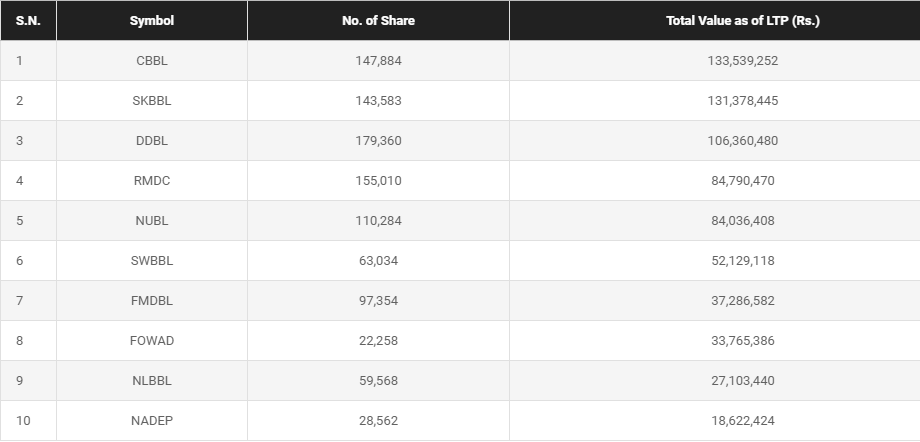
Task: Click share count 22,258 for FOWAD
Action: (x=378, y=340)
